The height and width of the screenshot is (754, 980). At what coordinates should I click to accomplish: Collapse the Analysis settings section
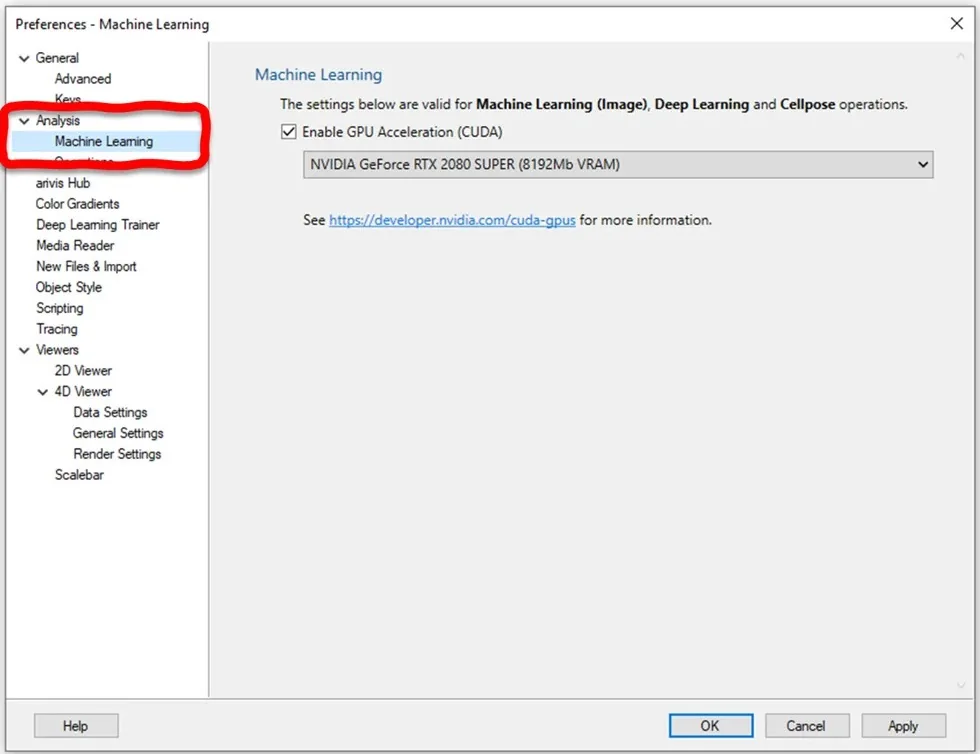click(23, 120)
